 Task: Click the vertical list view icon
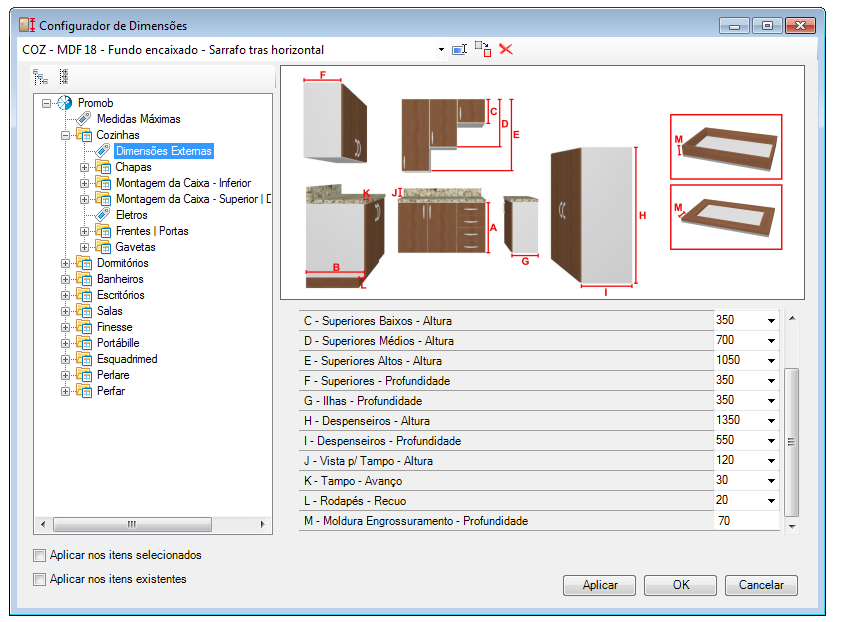[x=64, y=77]
